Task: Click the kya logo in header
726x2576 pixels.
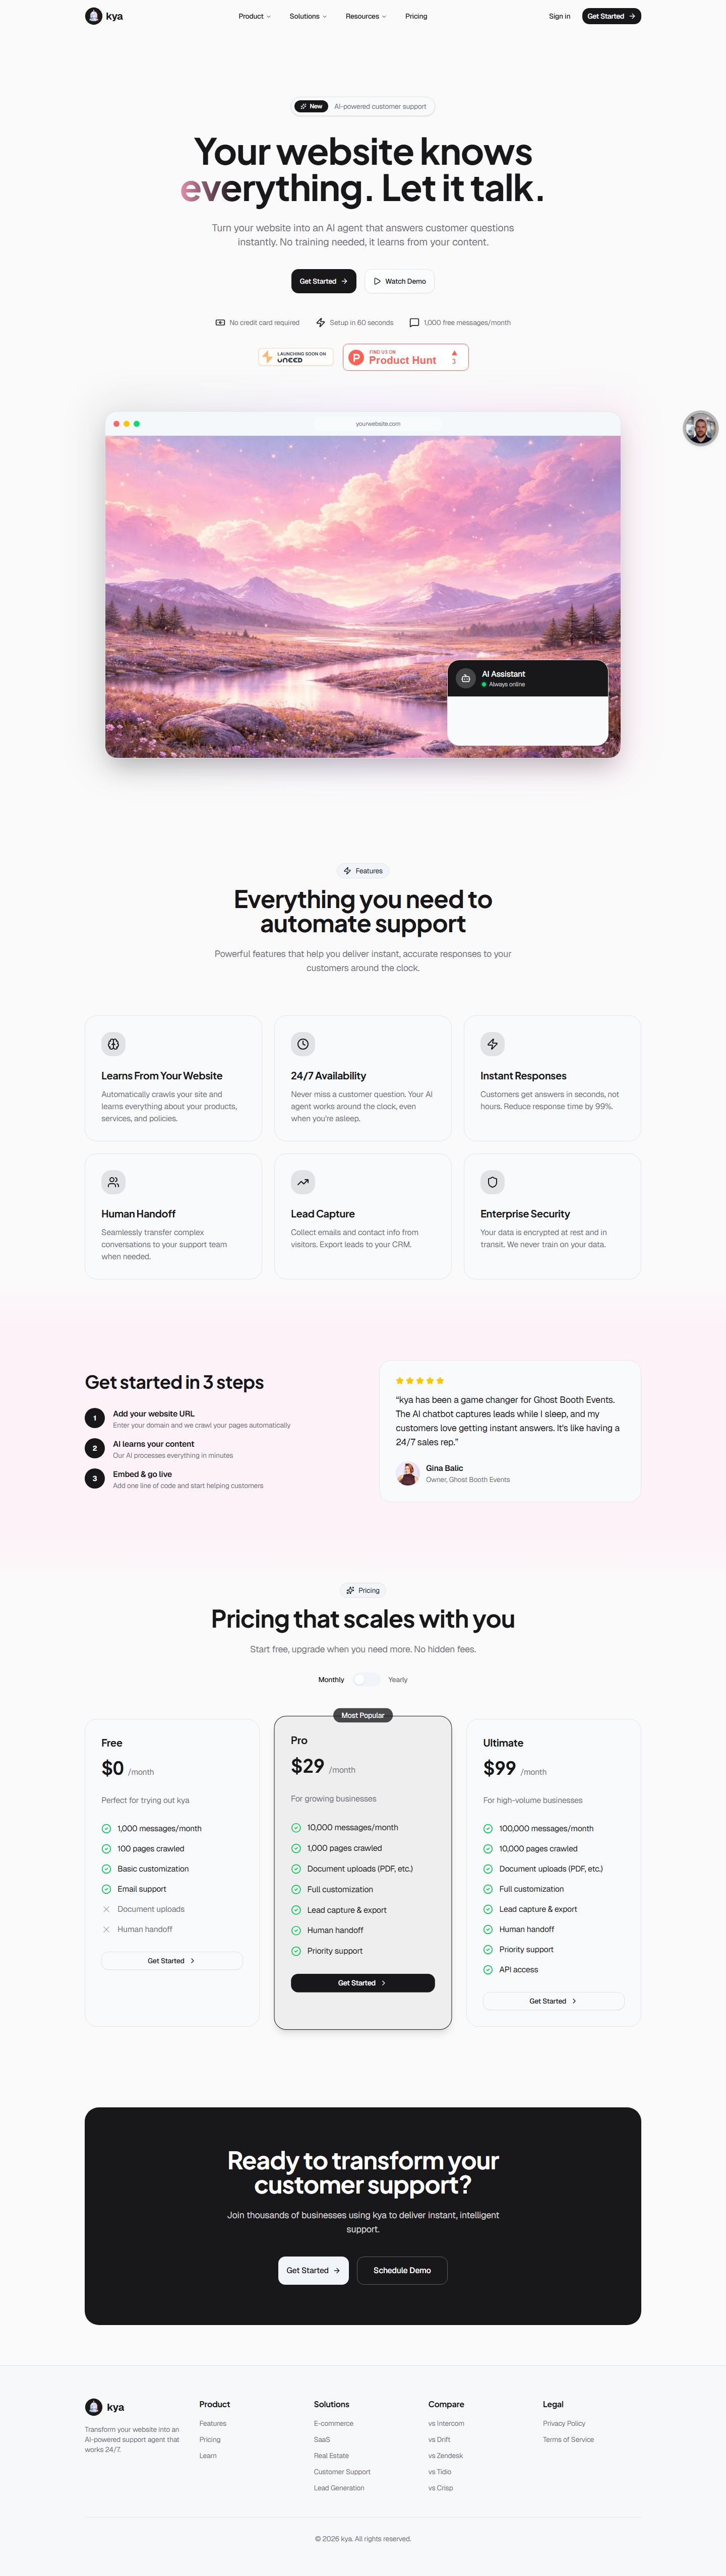Action: point(104,16)
